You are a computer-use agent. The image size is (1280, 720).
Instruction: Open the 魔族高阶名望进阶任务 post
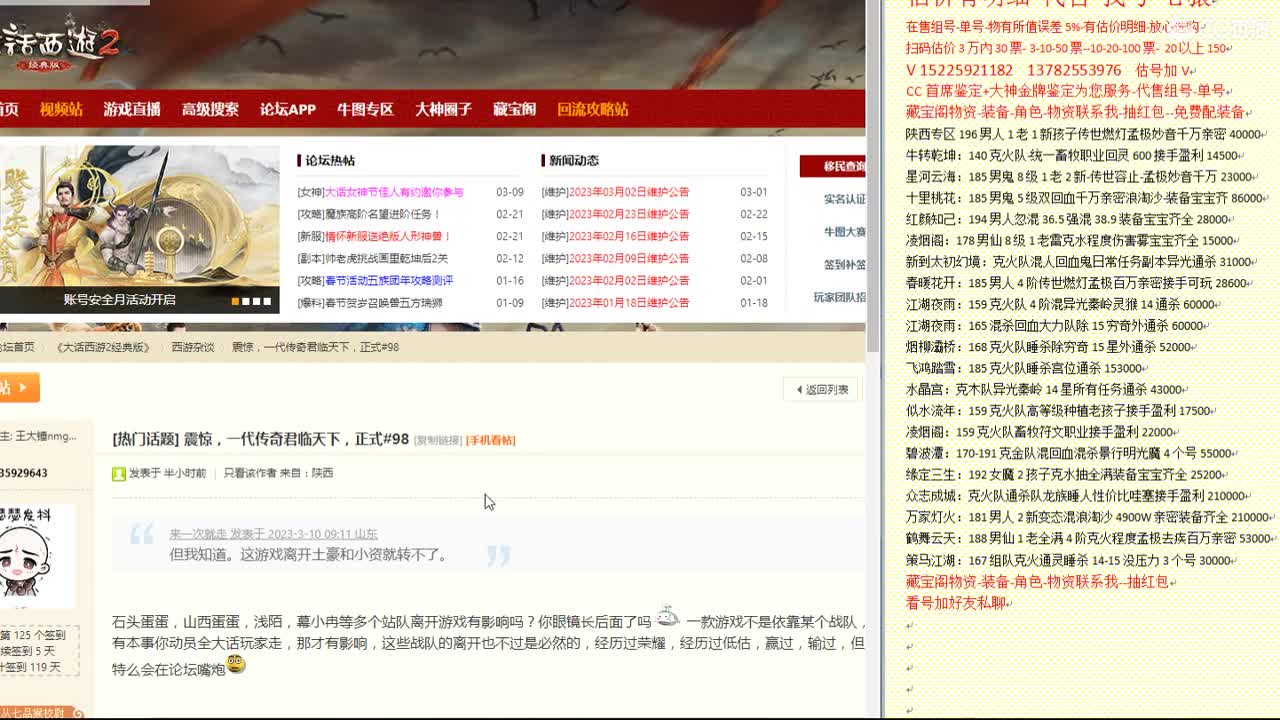[383, 214]
